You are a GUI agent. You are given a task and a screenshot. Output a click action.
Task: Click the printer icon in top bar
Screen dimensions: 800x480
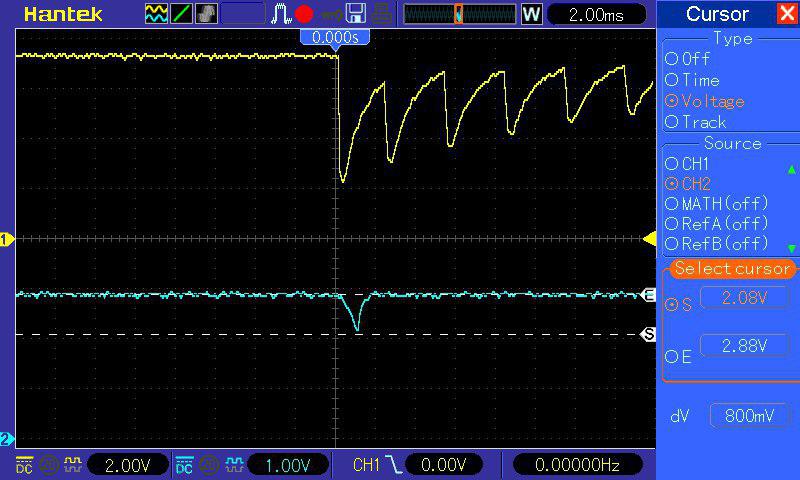coord(381,14)
